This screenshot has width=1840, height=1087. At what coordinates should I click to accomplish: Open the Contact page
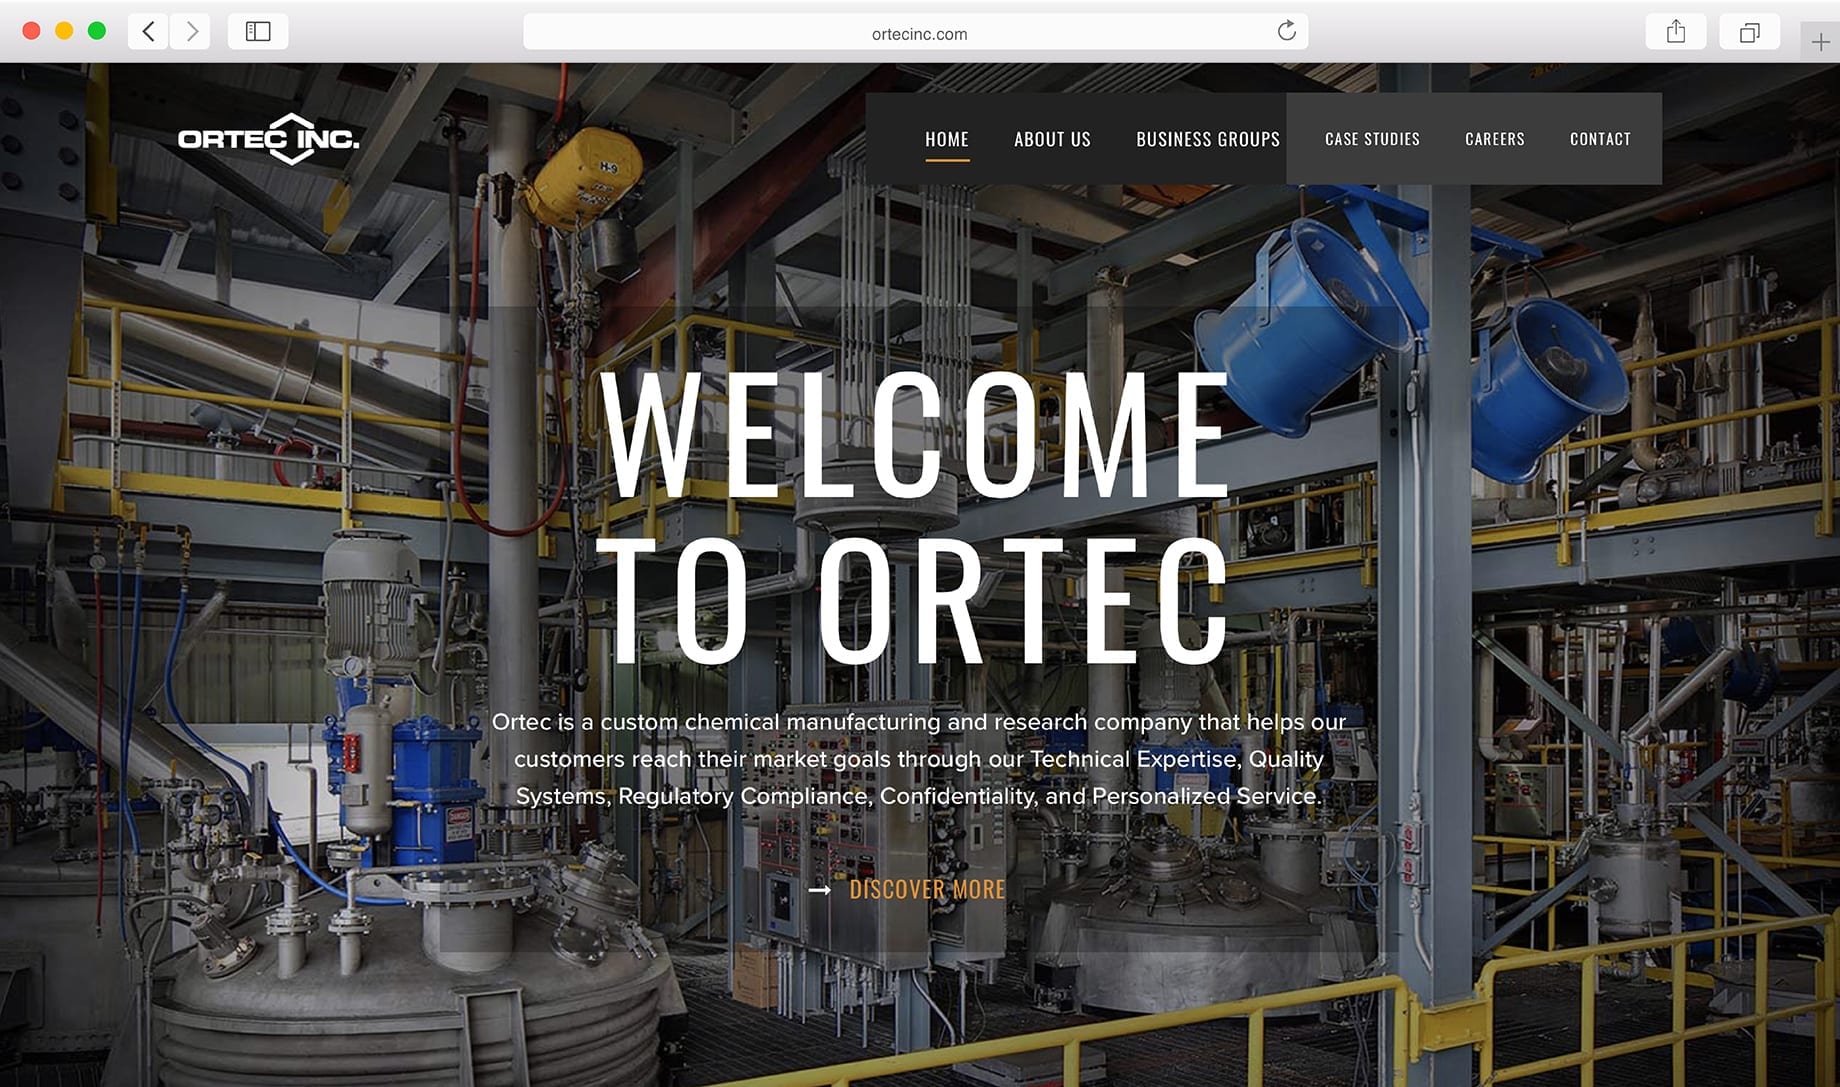[1600, 139]
